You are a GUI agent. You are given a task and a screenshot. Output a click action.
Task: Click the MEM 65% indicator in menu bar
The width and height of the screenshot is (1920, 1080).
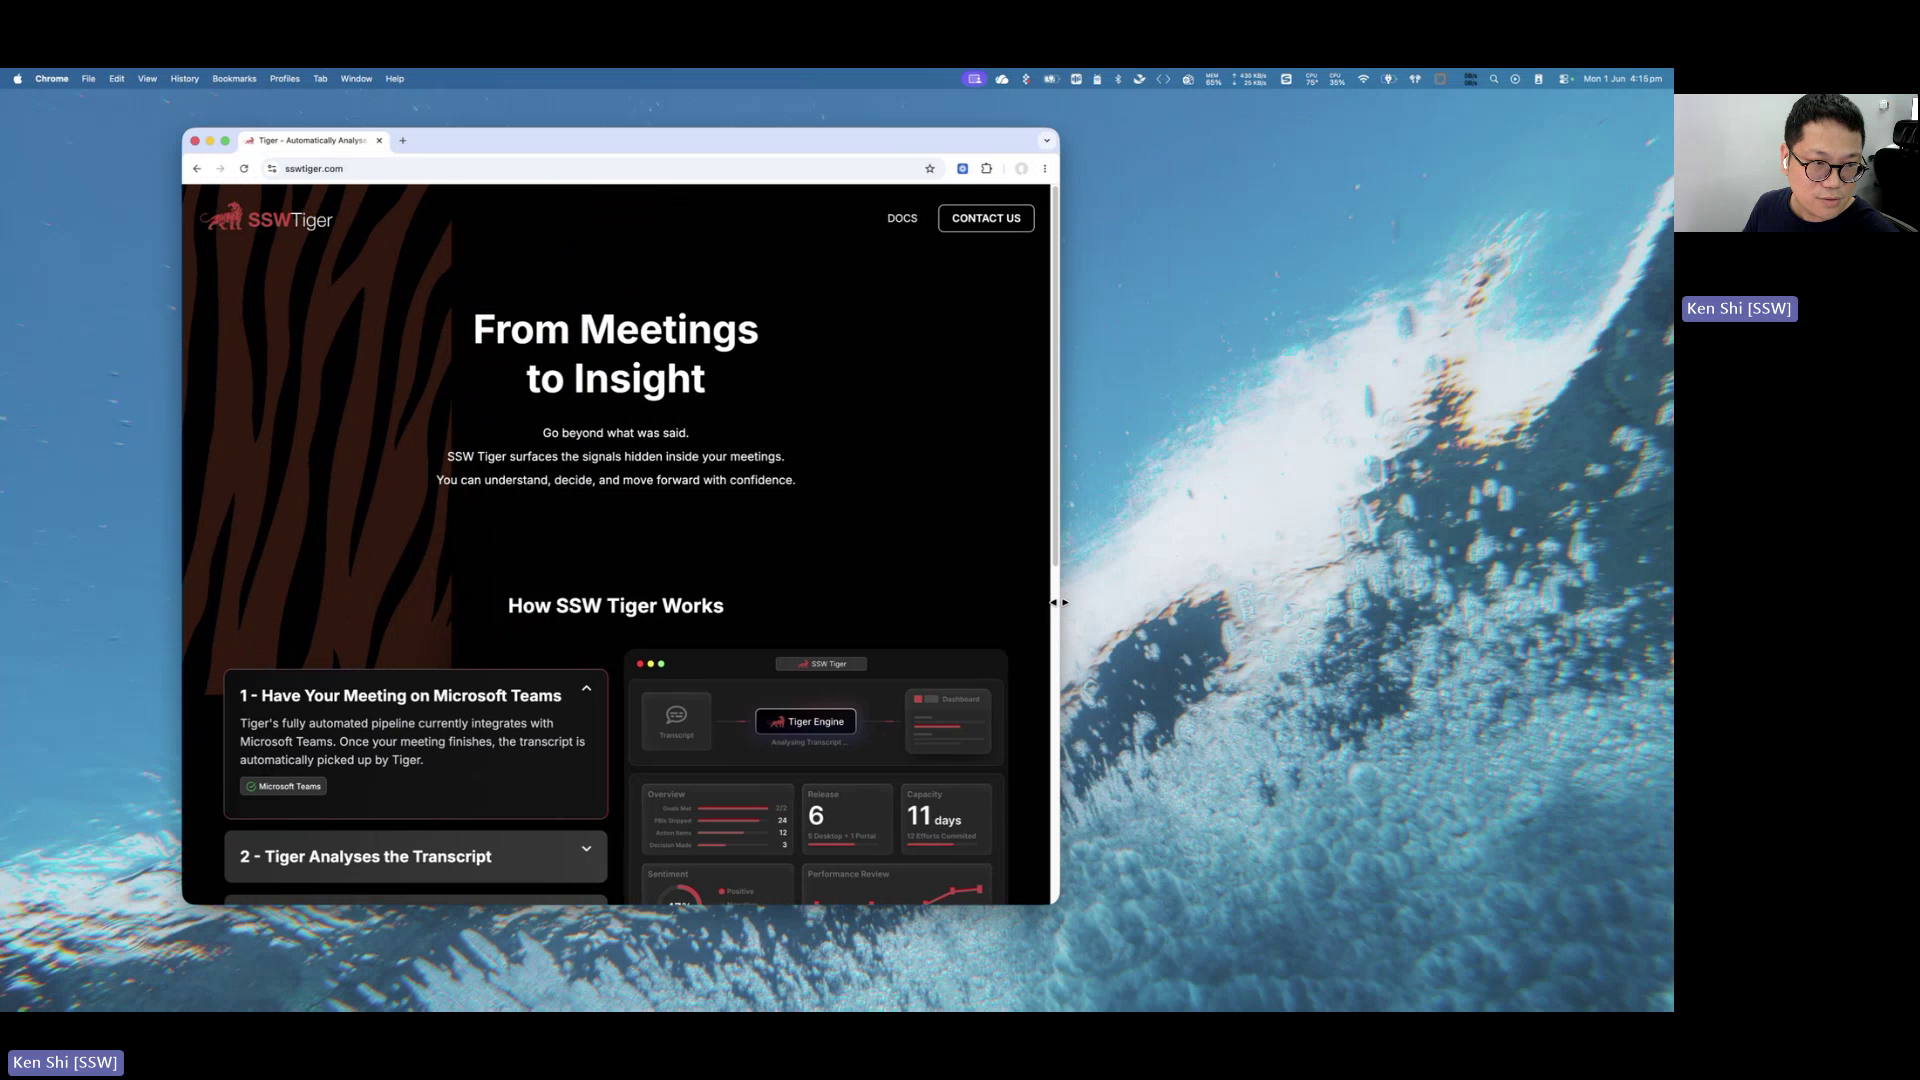(x=1213, y=79)
